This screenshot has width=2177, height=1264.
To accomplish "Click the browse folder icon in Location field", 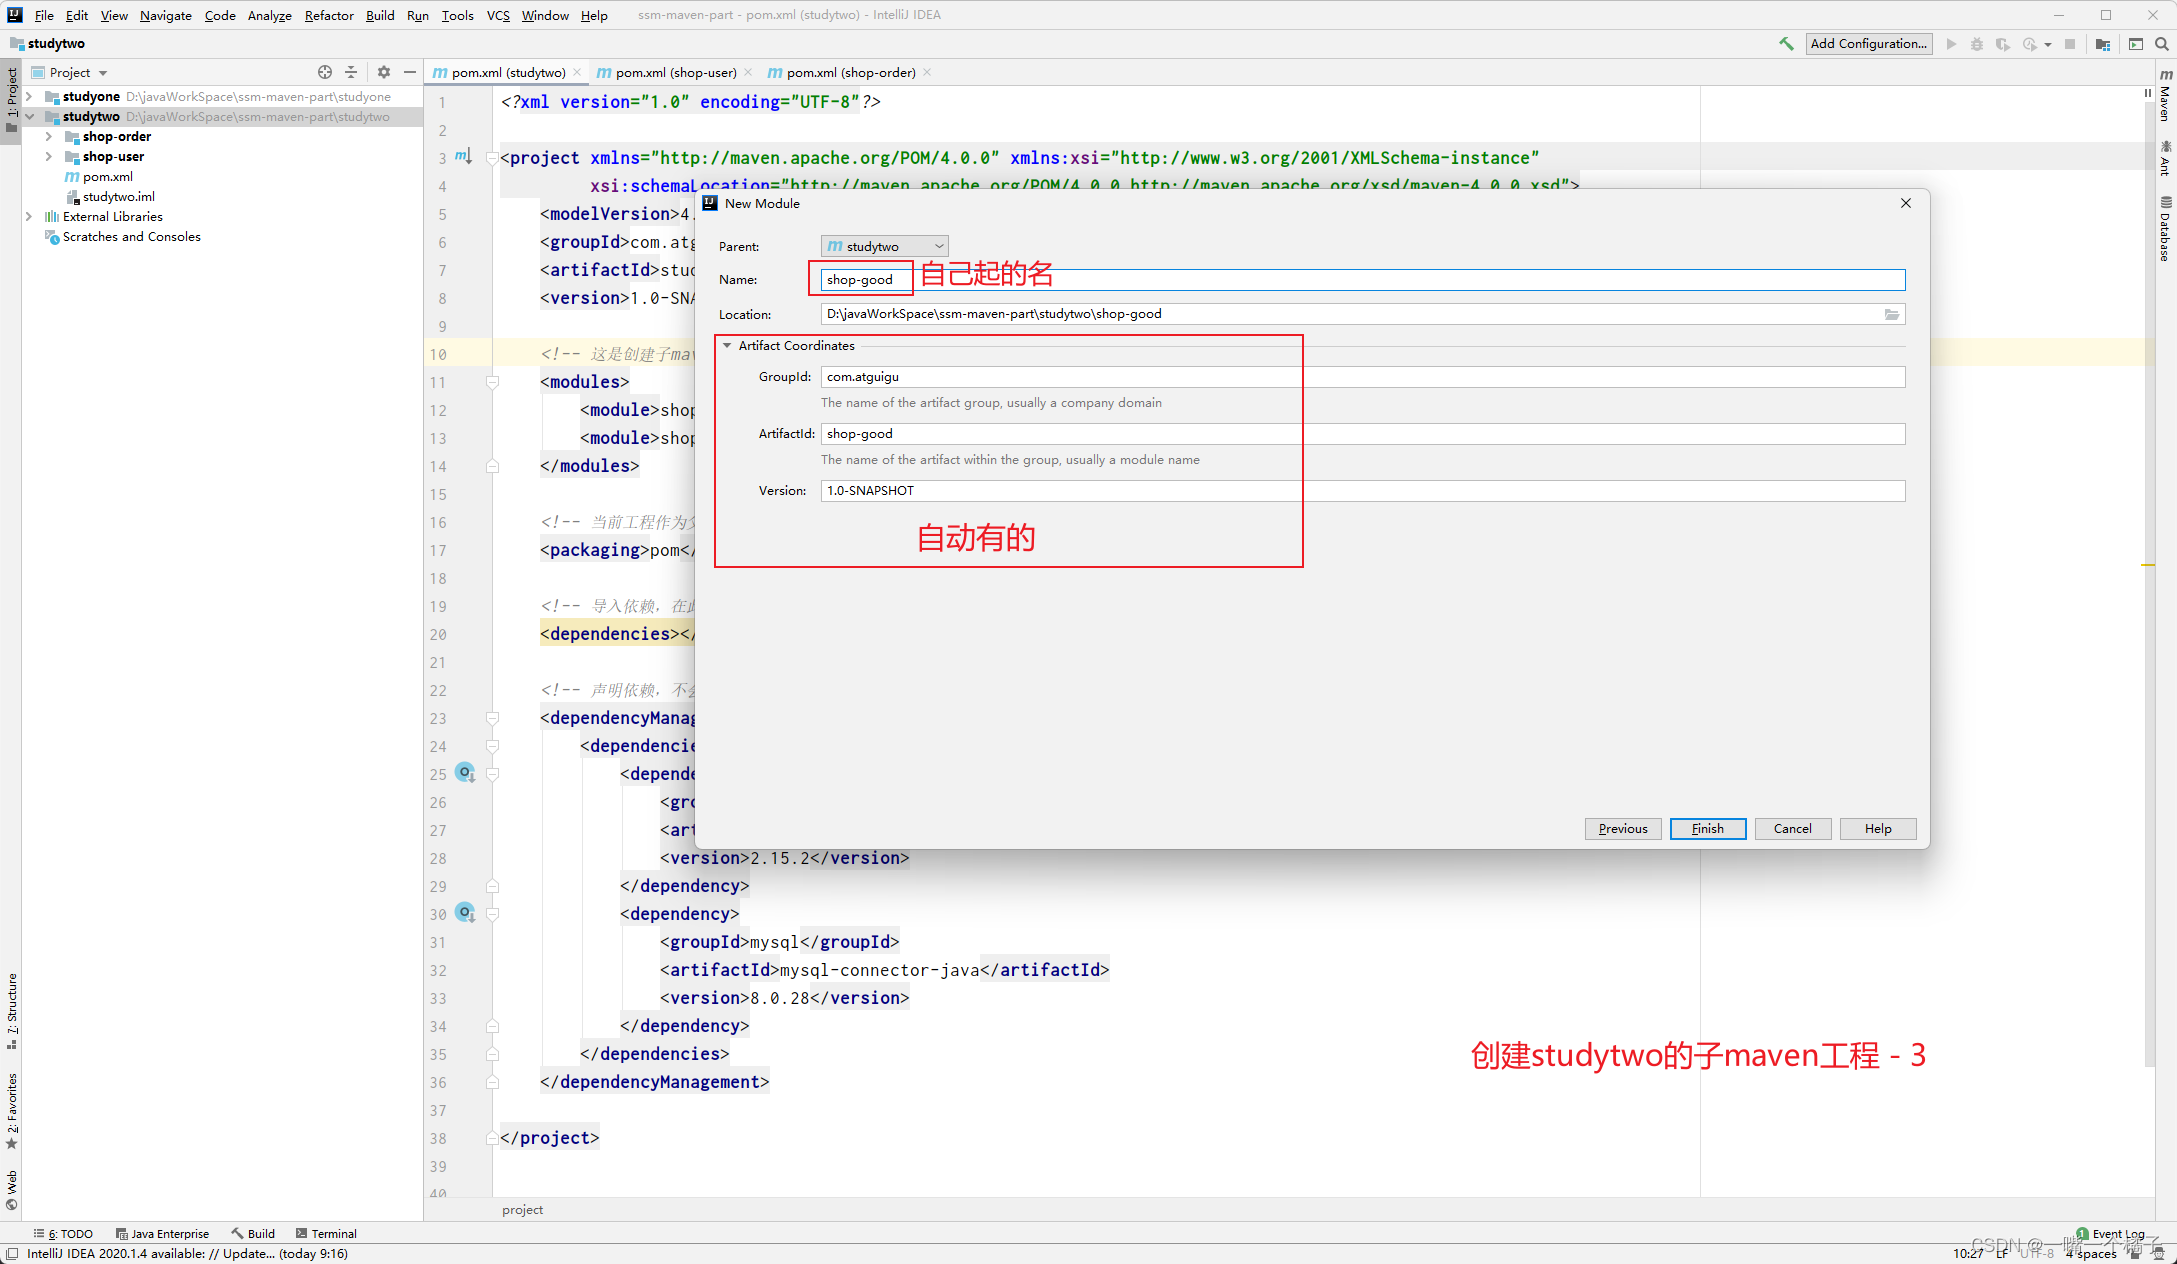I will tap(1892, 314).
